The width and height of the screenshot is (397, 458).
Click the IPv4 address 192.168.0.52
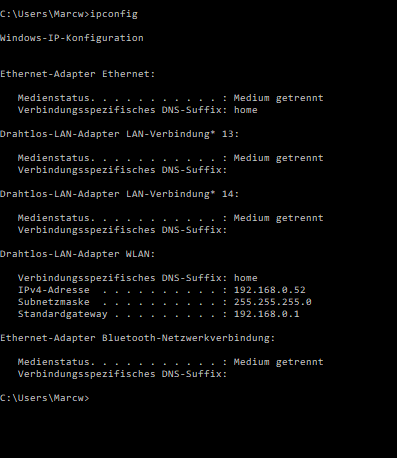pos(270,290)
